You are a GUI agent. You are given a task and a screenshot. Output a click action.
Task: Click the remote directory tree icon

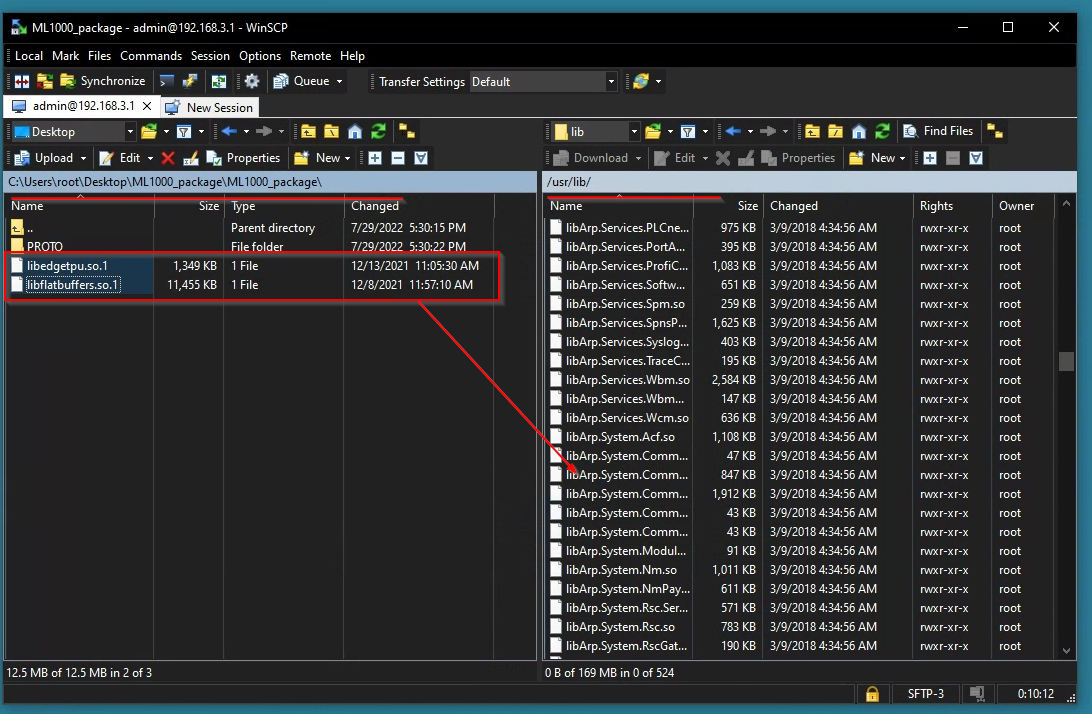(x=995, y=132)
